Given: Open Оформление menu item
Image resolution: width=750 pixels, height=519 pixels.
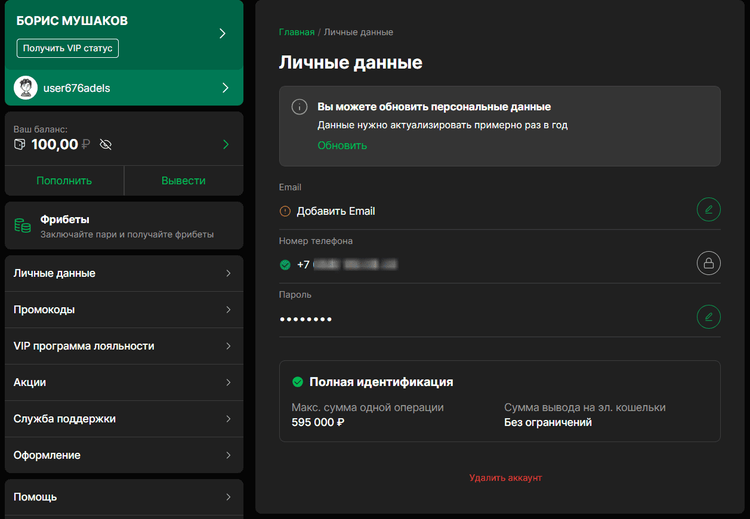Looking at the screenshot, I should (124, 455).
